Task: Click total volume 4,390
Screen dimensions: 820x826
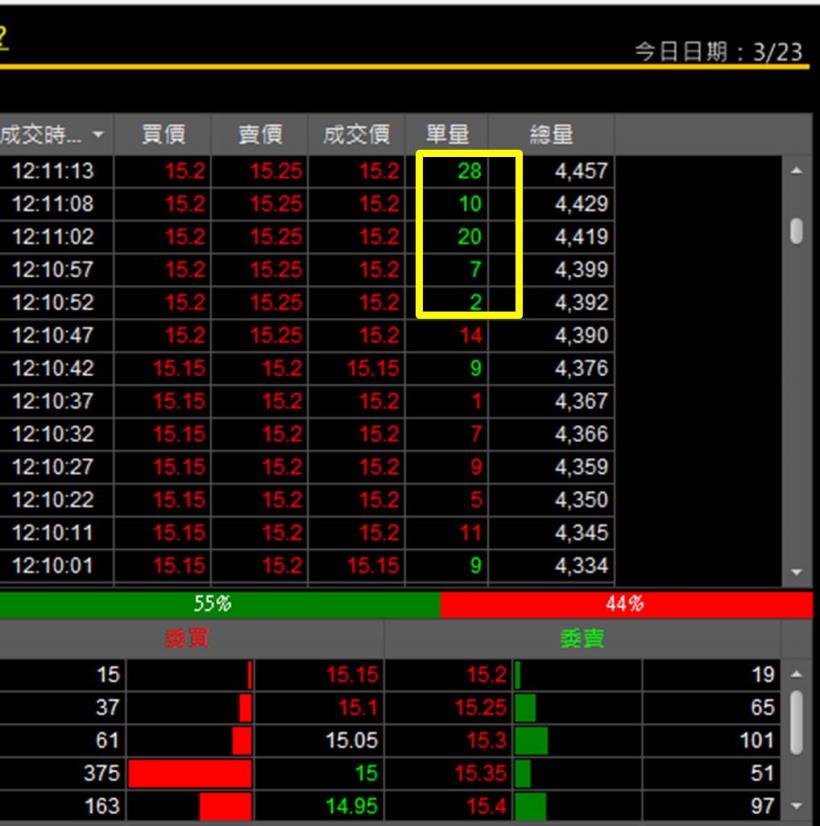Action: (x=581, y=335)
